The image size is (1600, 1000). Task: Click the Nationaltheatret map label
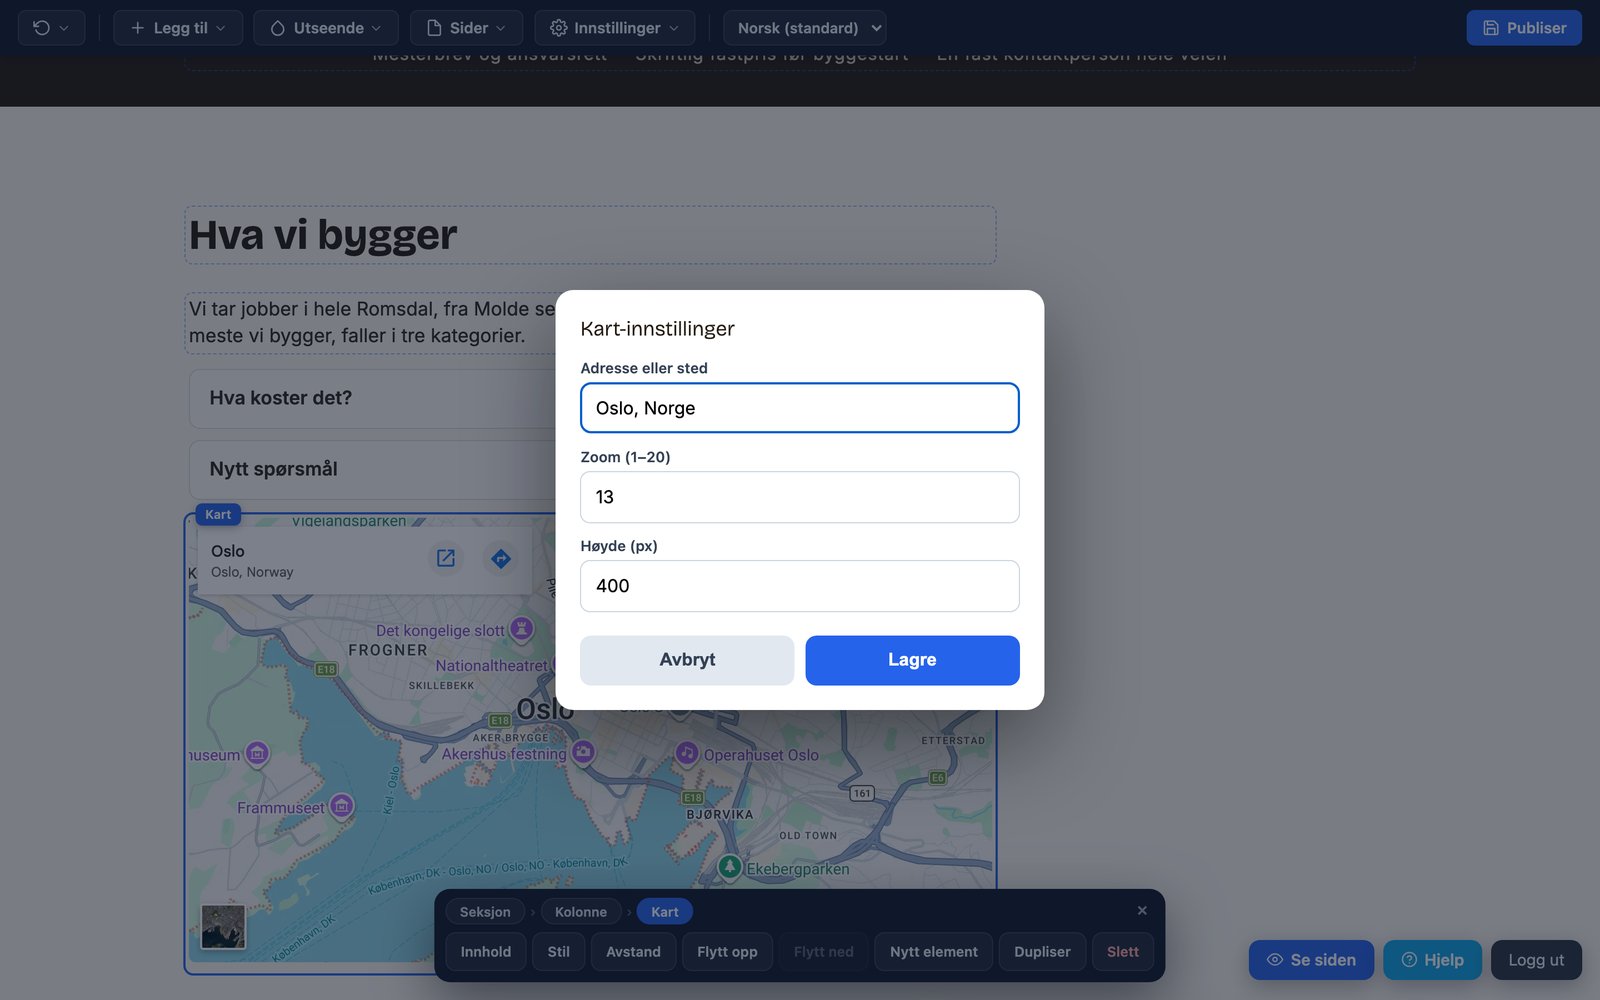point(492,666)
